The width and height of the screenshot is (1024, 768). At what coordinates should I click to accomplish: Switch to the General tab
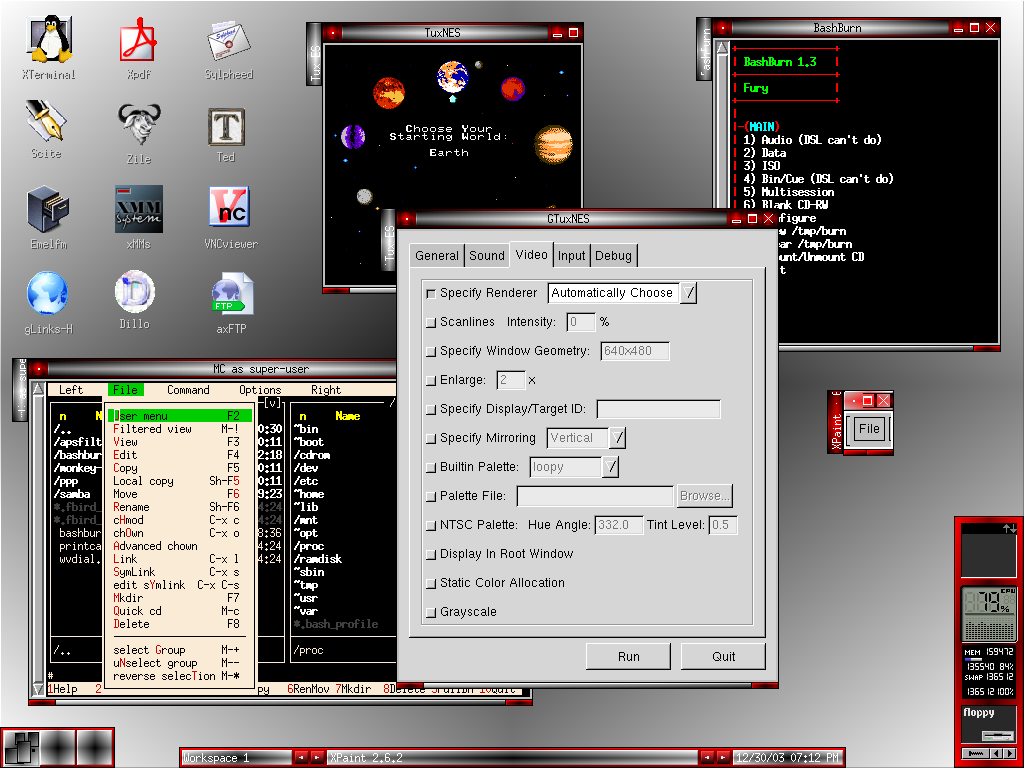click(x=437, y=255)
